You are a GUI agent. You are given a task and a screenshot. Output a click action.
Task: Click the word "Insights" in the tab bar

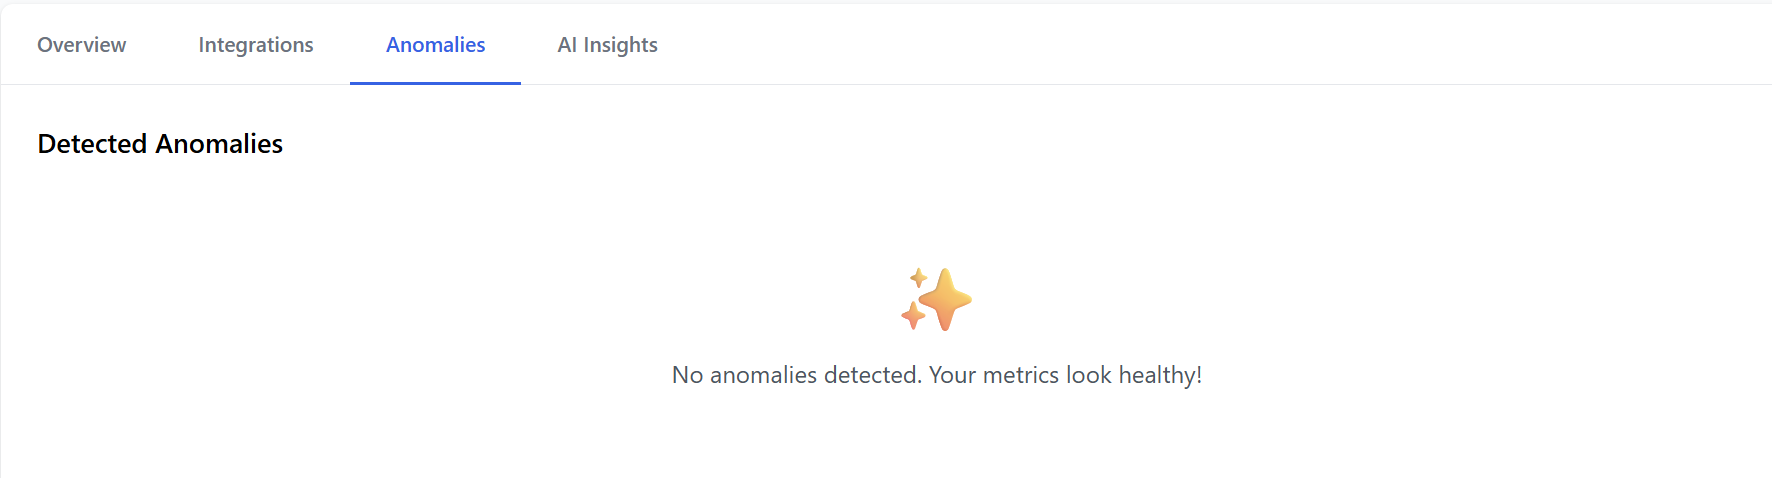(620, 45)
